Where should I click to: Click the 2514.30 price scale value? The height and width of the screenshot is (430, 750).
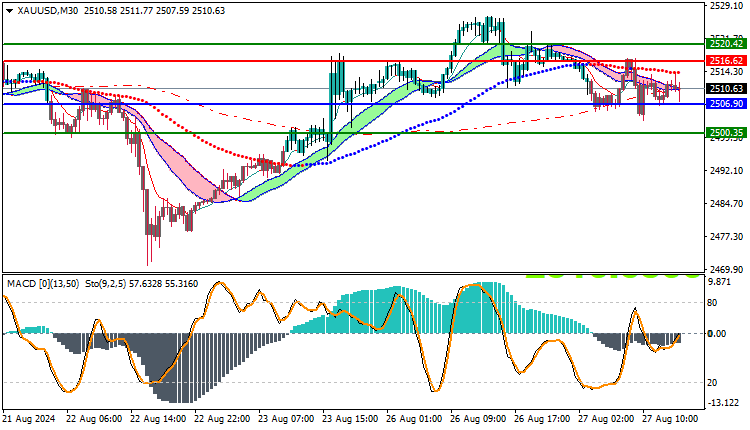(727, 72)
